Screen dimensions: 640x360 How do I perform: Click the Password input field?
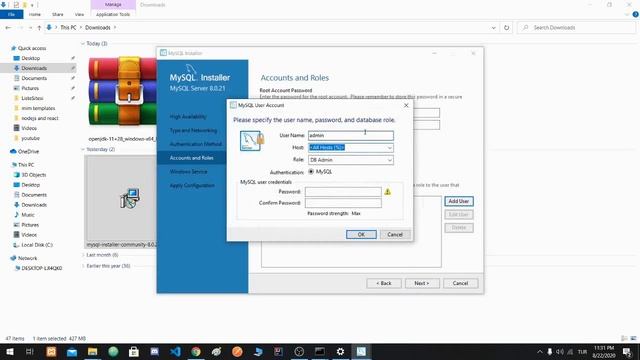coord(343,192)
